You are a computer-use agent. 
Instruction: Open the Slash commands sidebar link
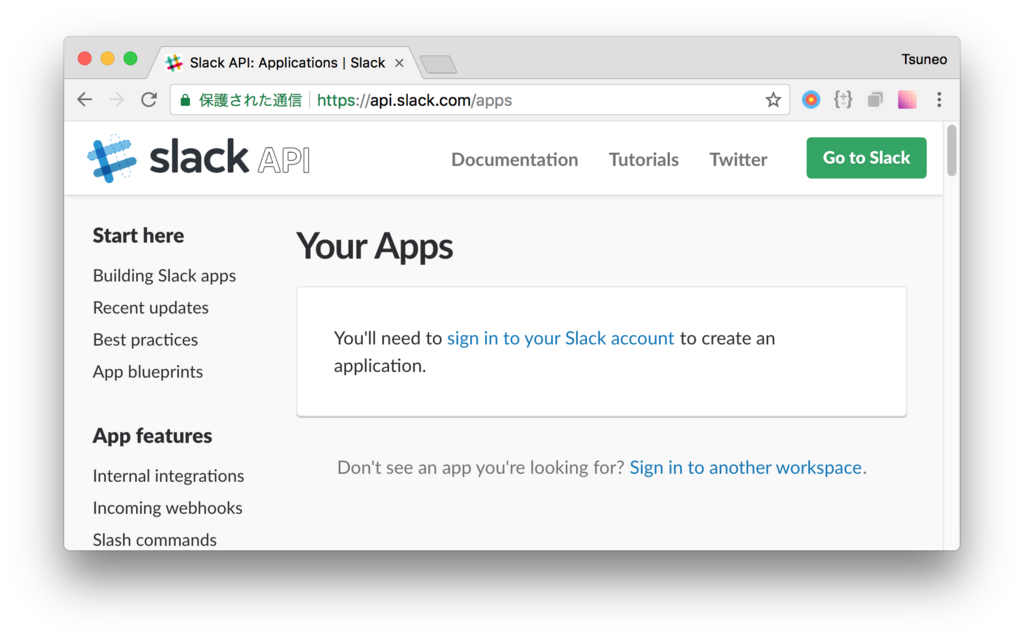[x=155, y=540]
